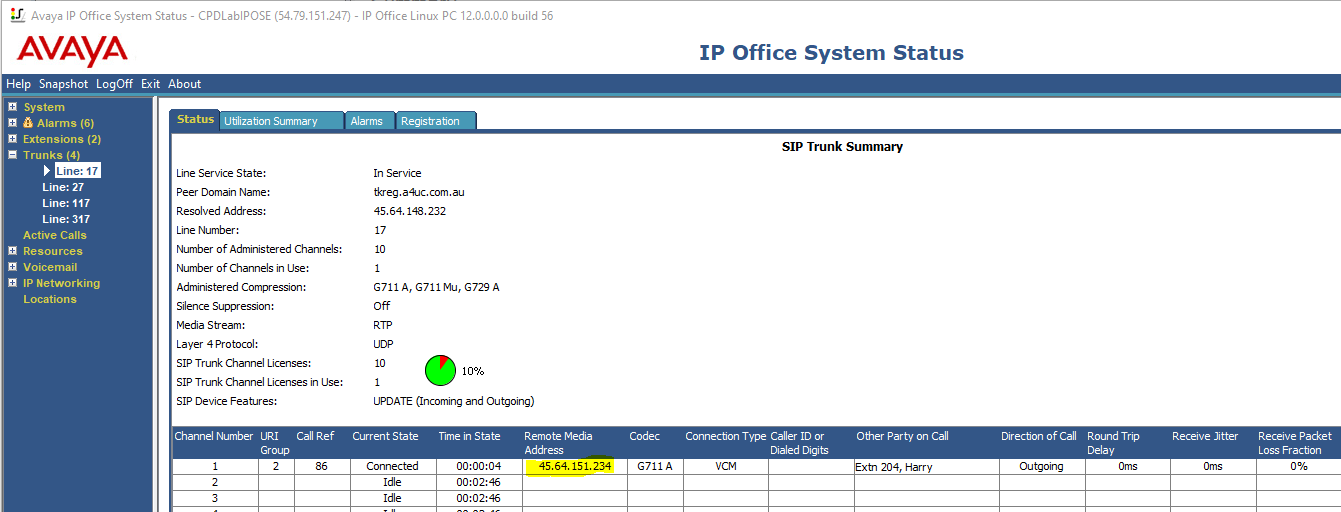Click UPDATE (Incoming and Outgoing) value
This screenshot has width=1341, height=512.
tap(453, 401)
